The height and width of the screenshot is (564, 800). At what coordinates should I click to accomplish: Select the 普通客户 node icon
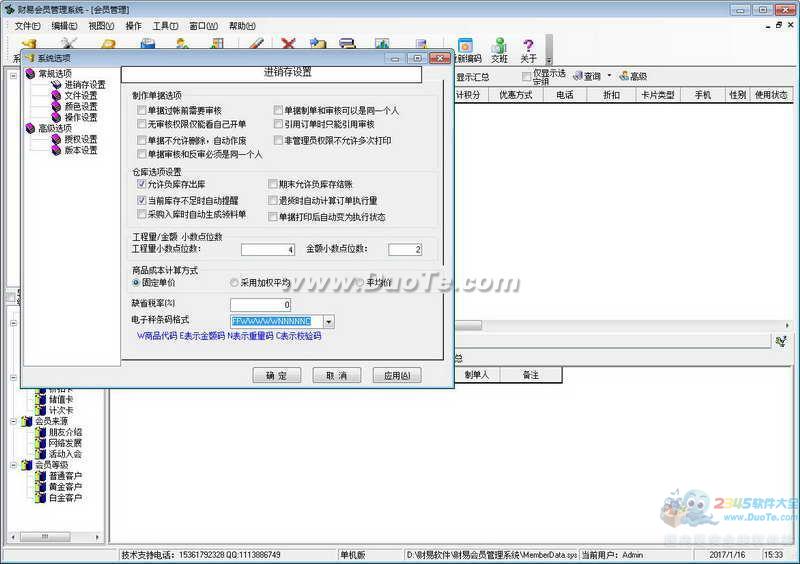[x=41, y=476]
